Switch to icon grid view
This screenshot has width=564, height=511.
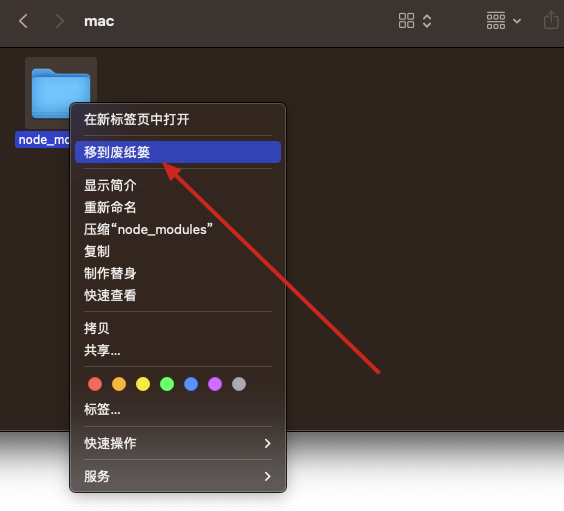406,20
